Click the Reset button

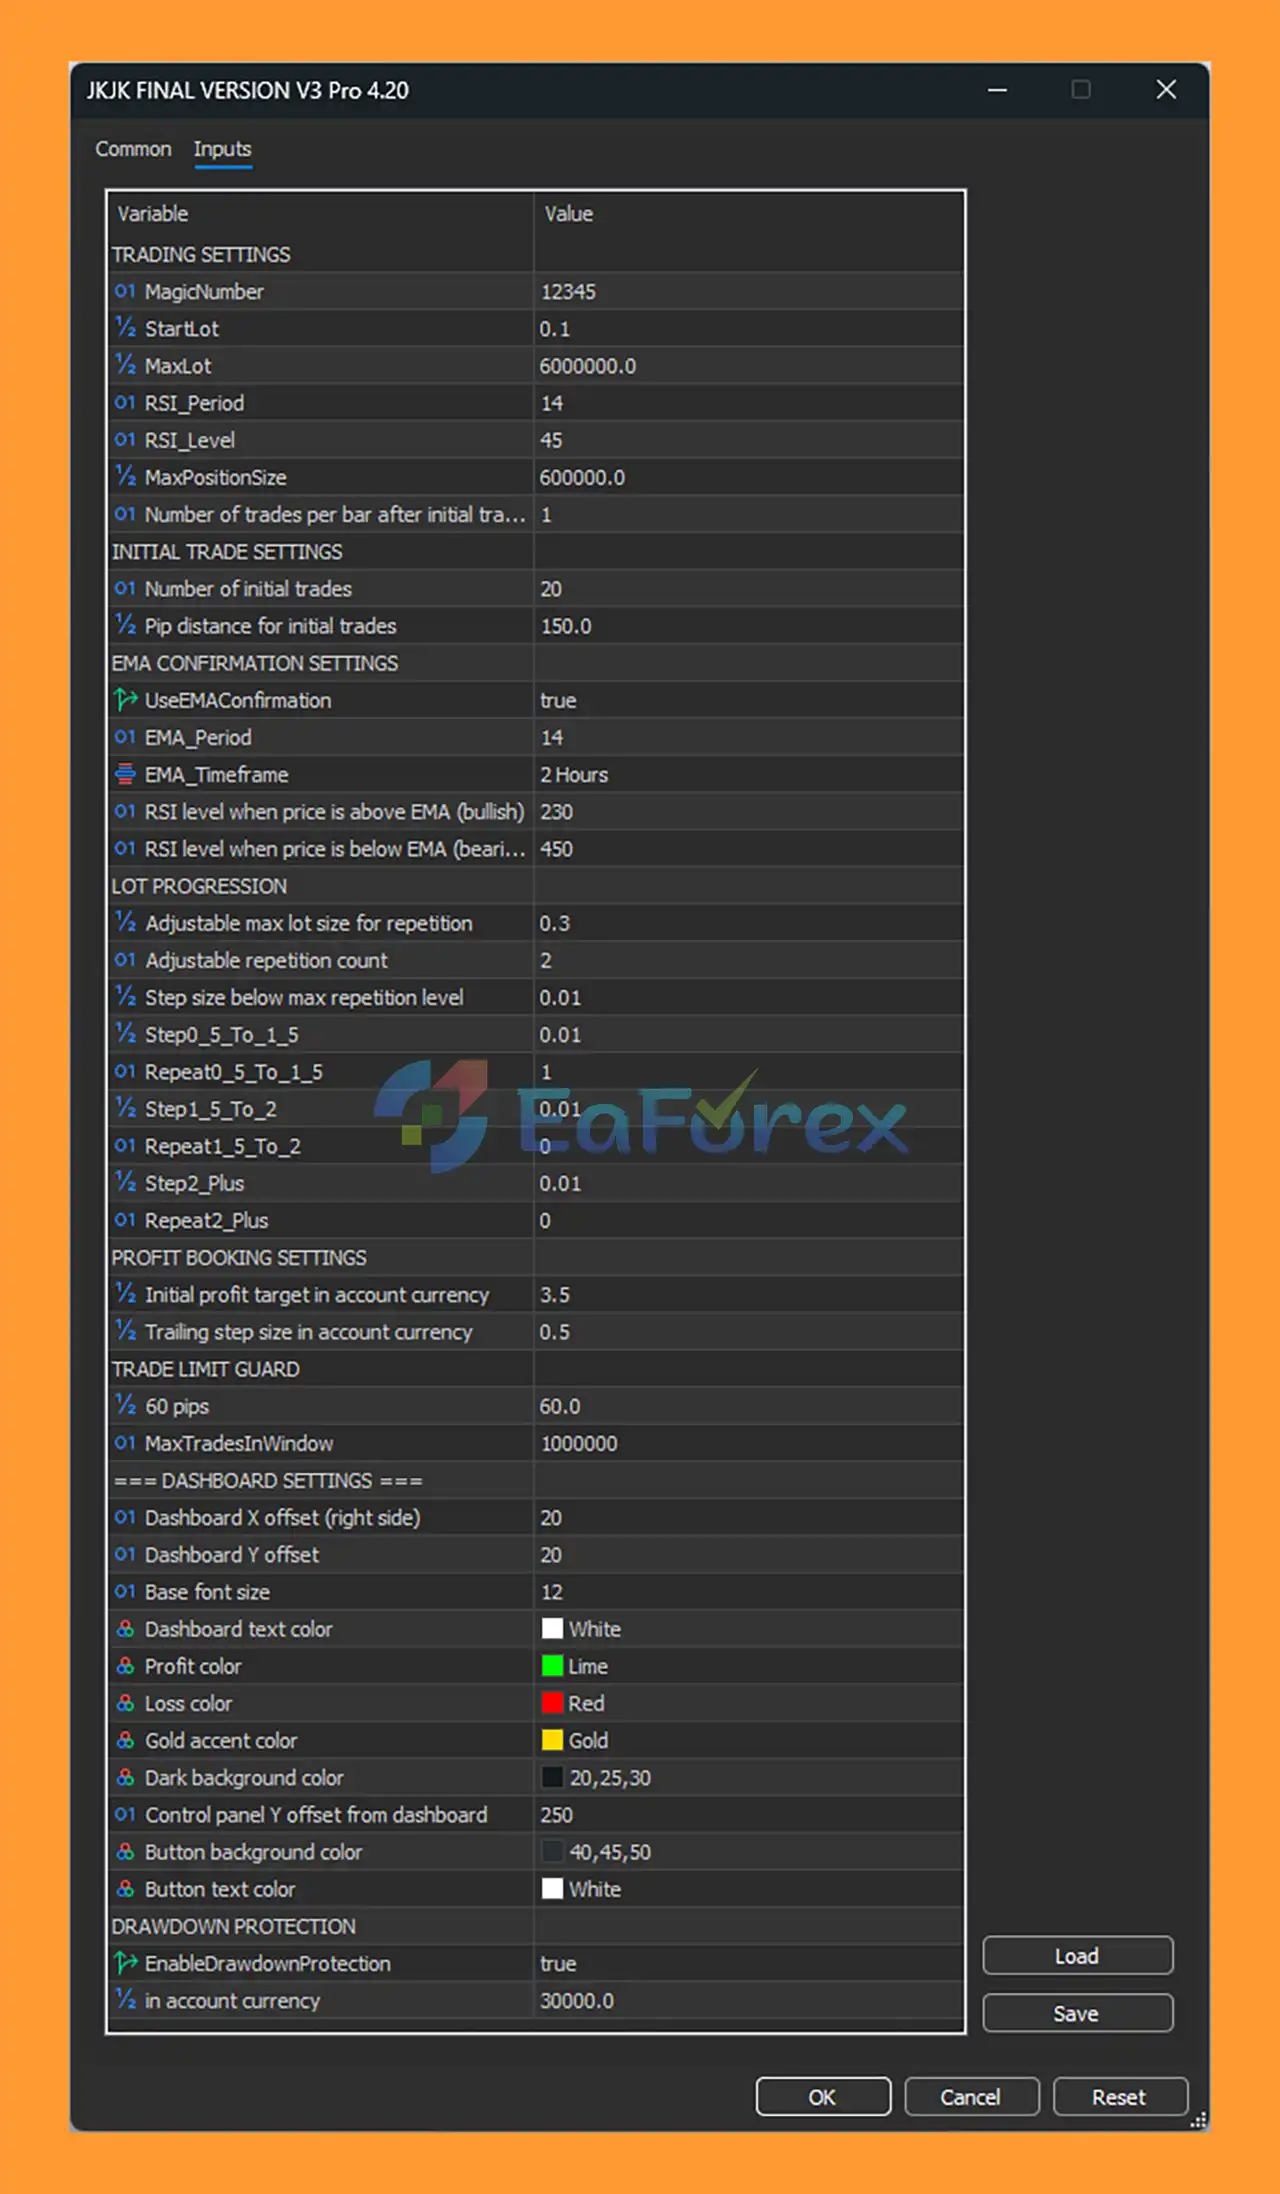pyautogui.click(x=1119, y=2097)
